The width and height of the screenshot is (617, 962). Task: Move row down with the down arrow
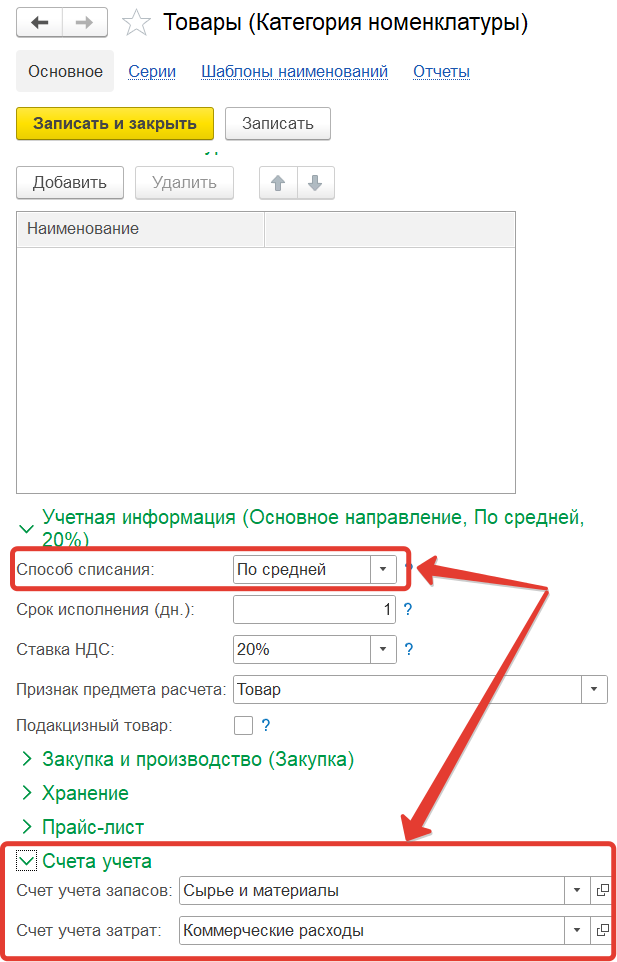coord(315,183)
